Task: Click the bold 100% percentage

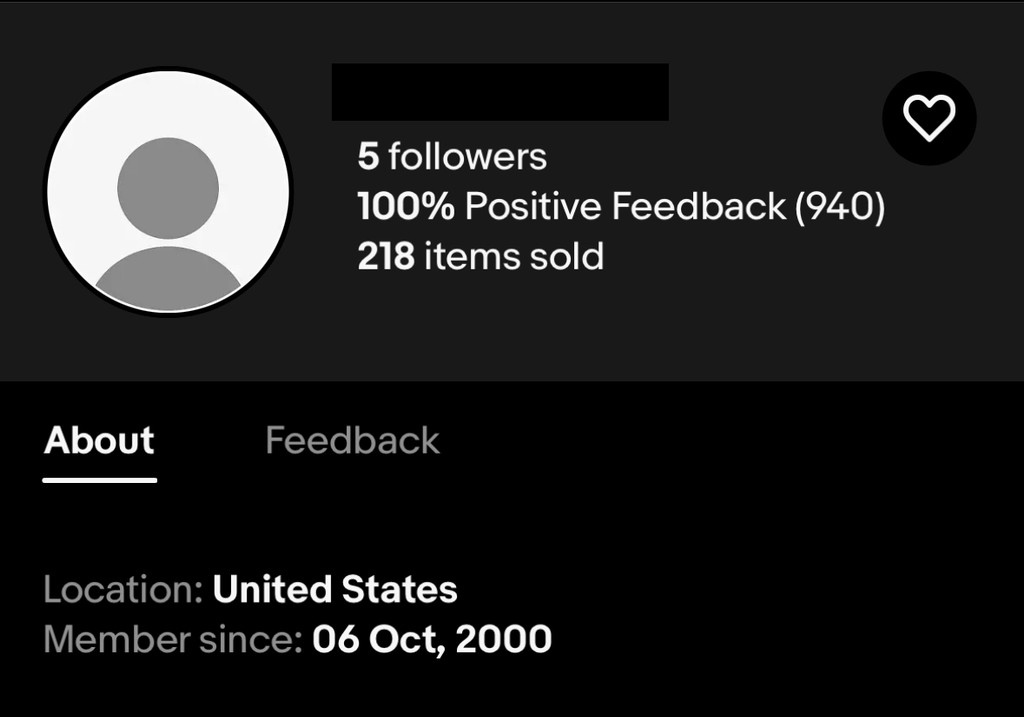Action: pos(406,207)
